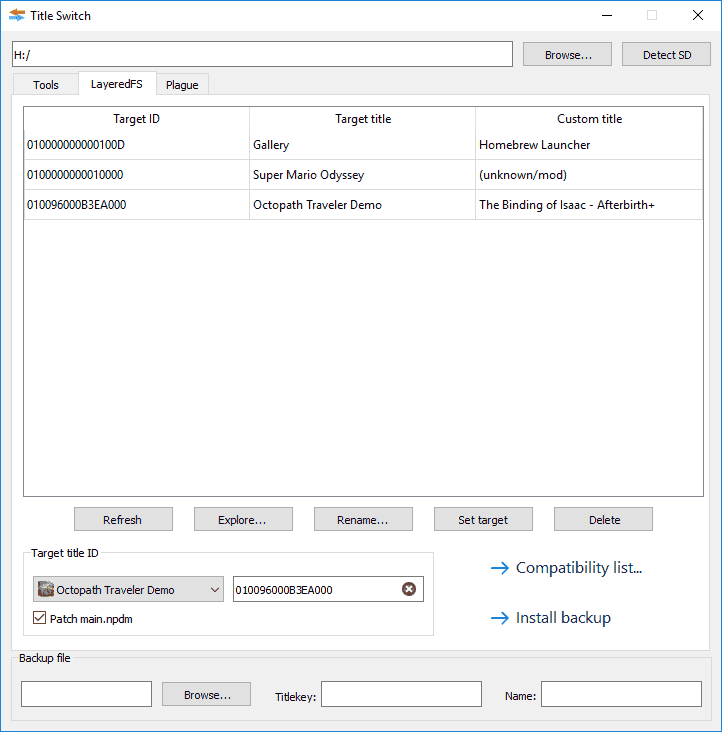Click the Title Switch app icon
This screenshot has width=722, height=732.
coord(17,15)
